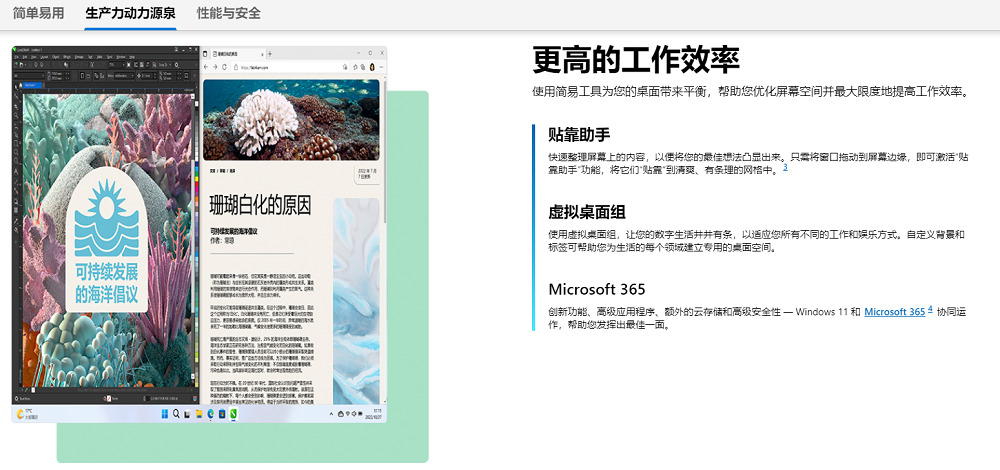Open the 生产力动力源泉 tab
Viewport: 1000px width, 470px height.
tap(130, 13)
